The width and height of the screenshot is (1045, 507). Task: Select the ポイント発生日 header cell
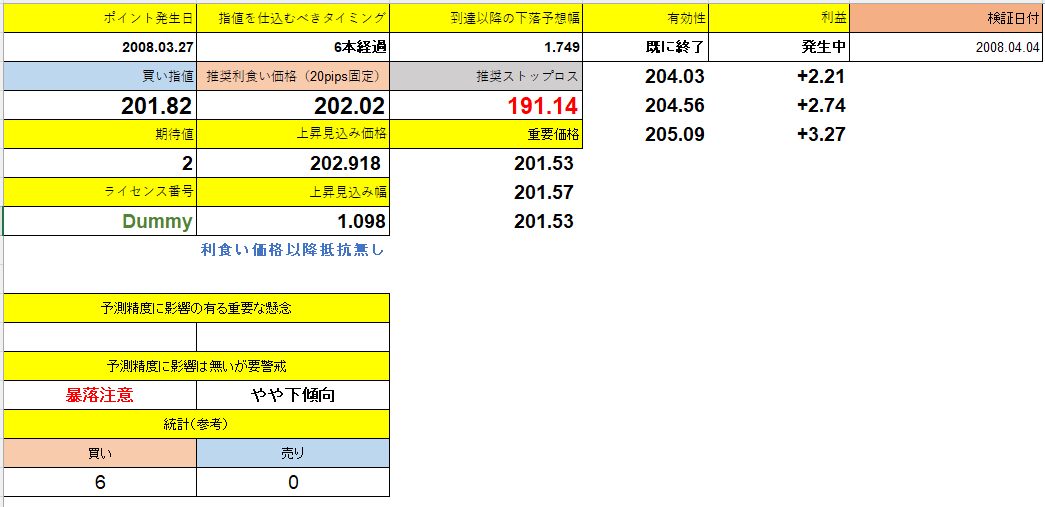(x=100, y=18)
